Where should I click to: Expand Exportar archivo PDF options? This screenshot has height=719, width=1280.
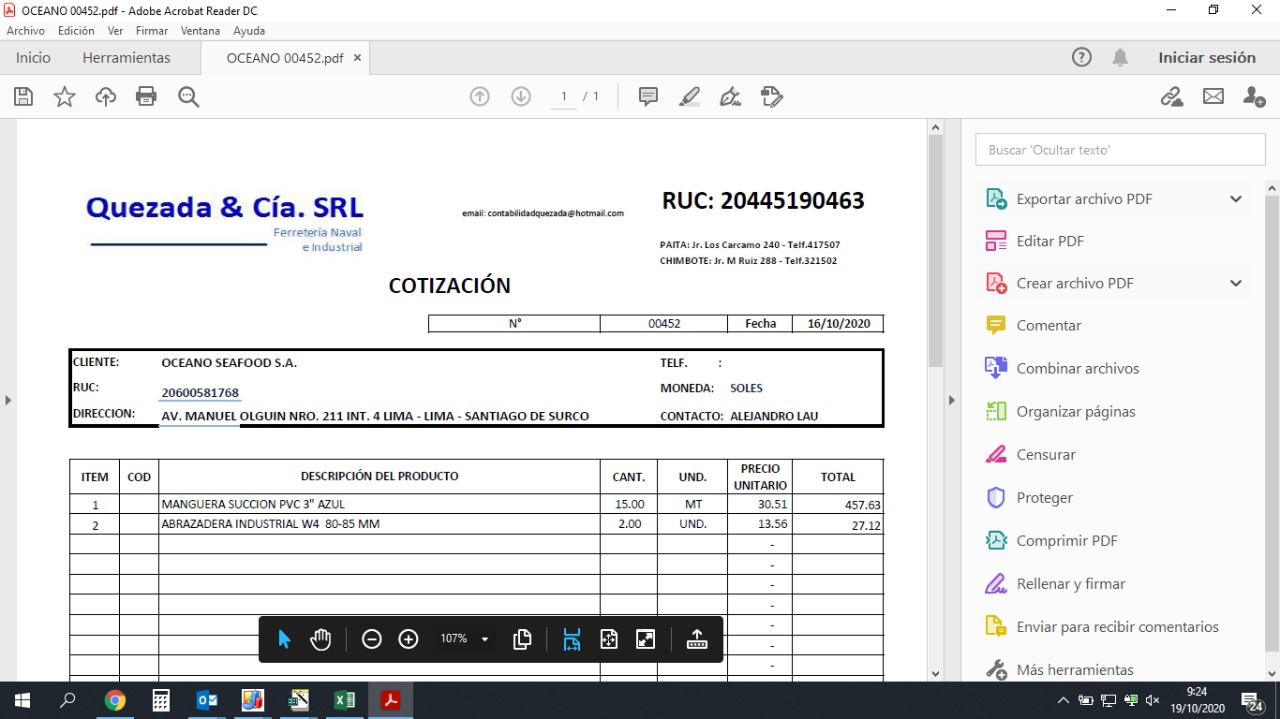pyautogui.click(x=1236, y=199)
